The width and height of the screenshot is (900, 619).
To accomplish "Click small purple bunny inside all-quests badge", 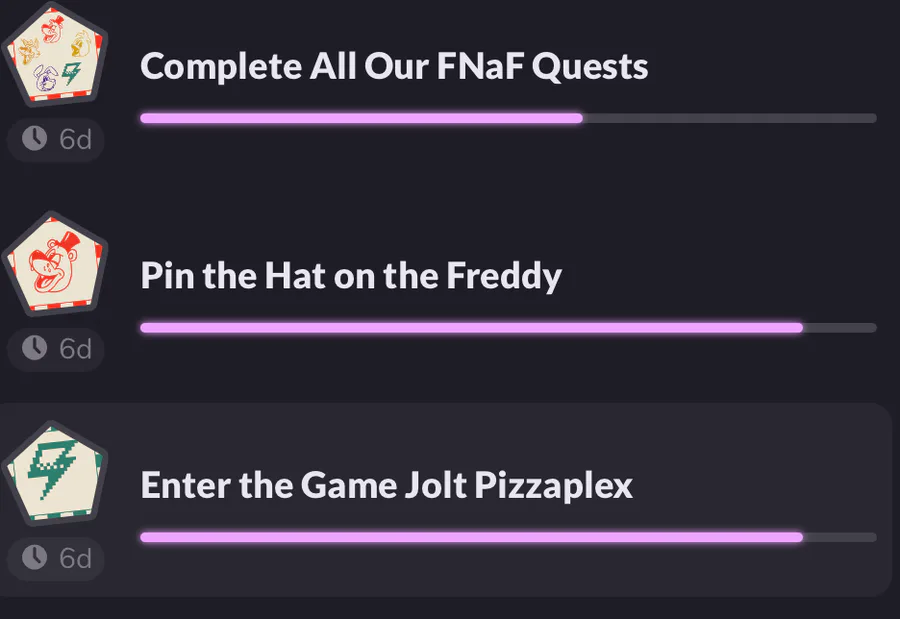I will (44, 78).
